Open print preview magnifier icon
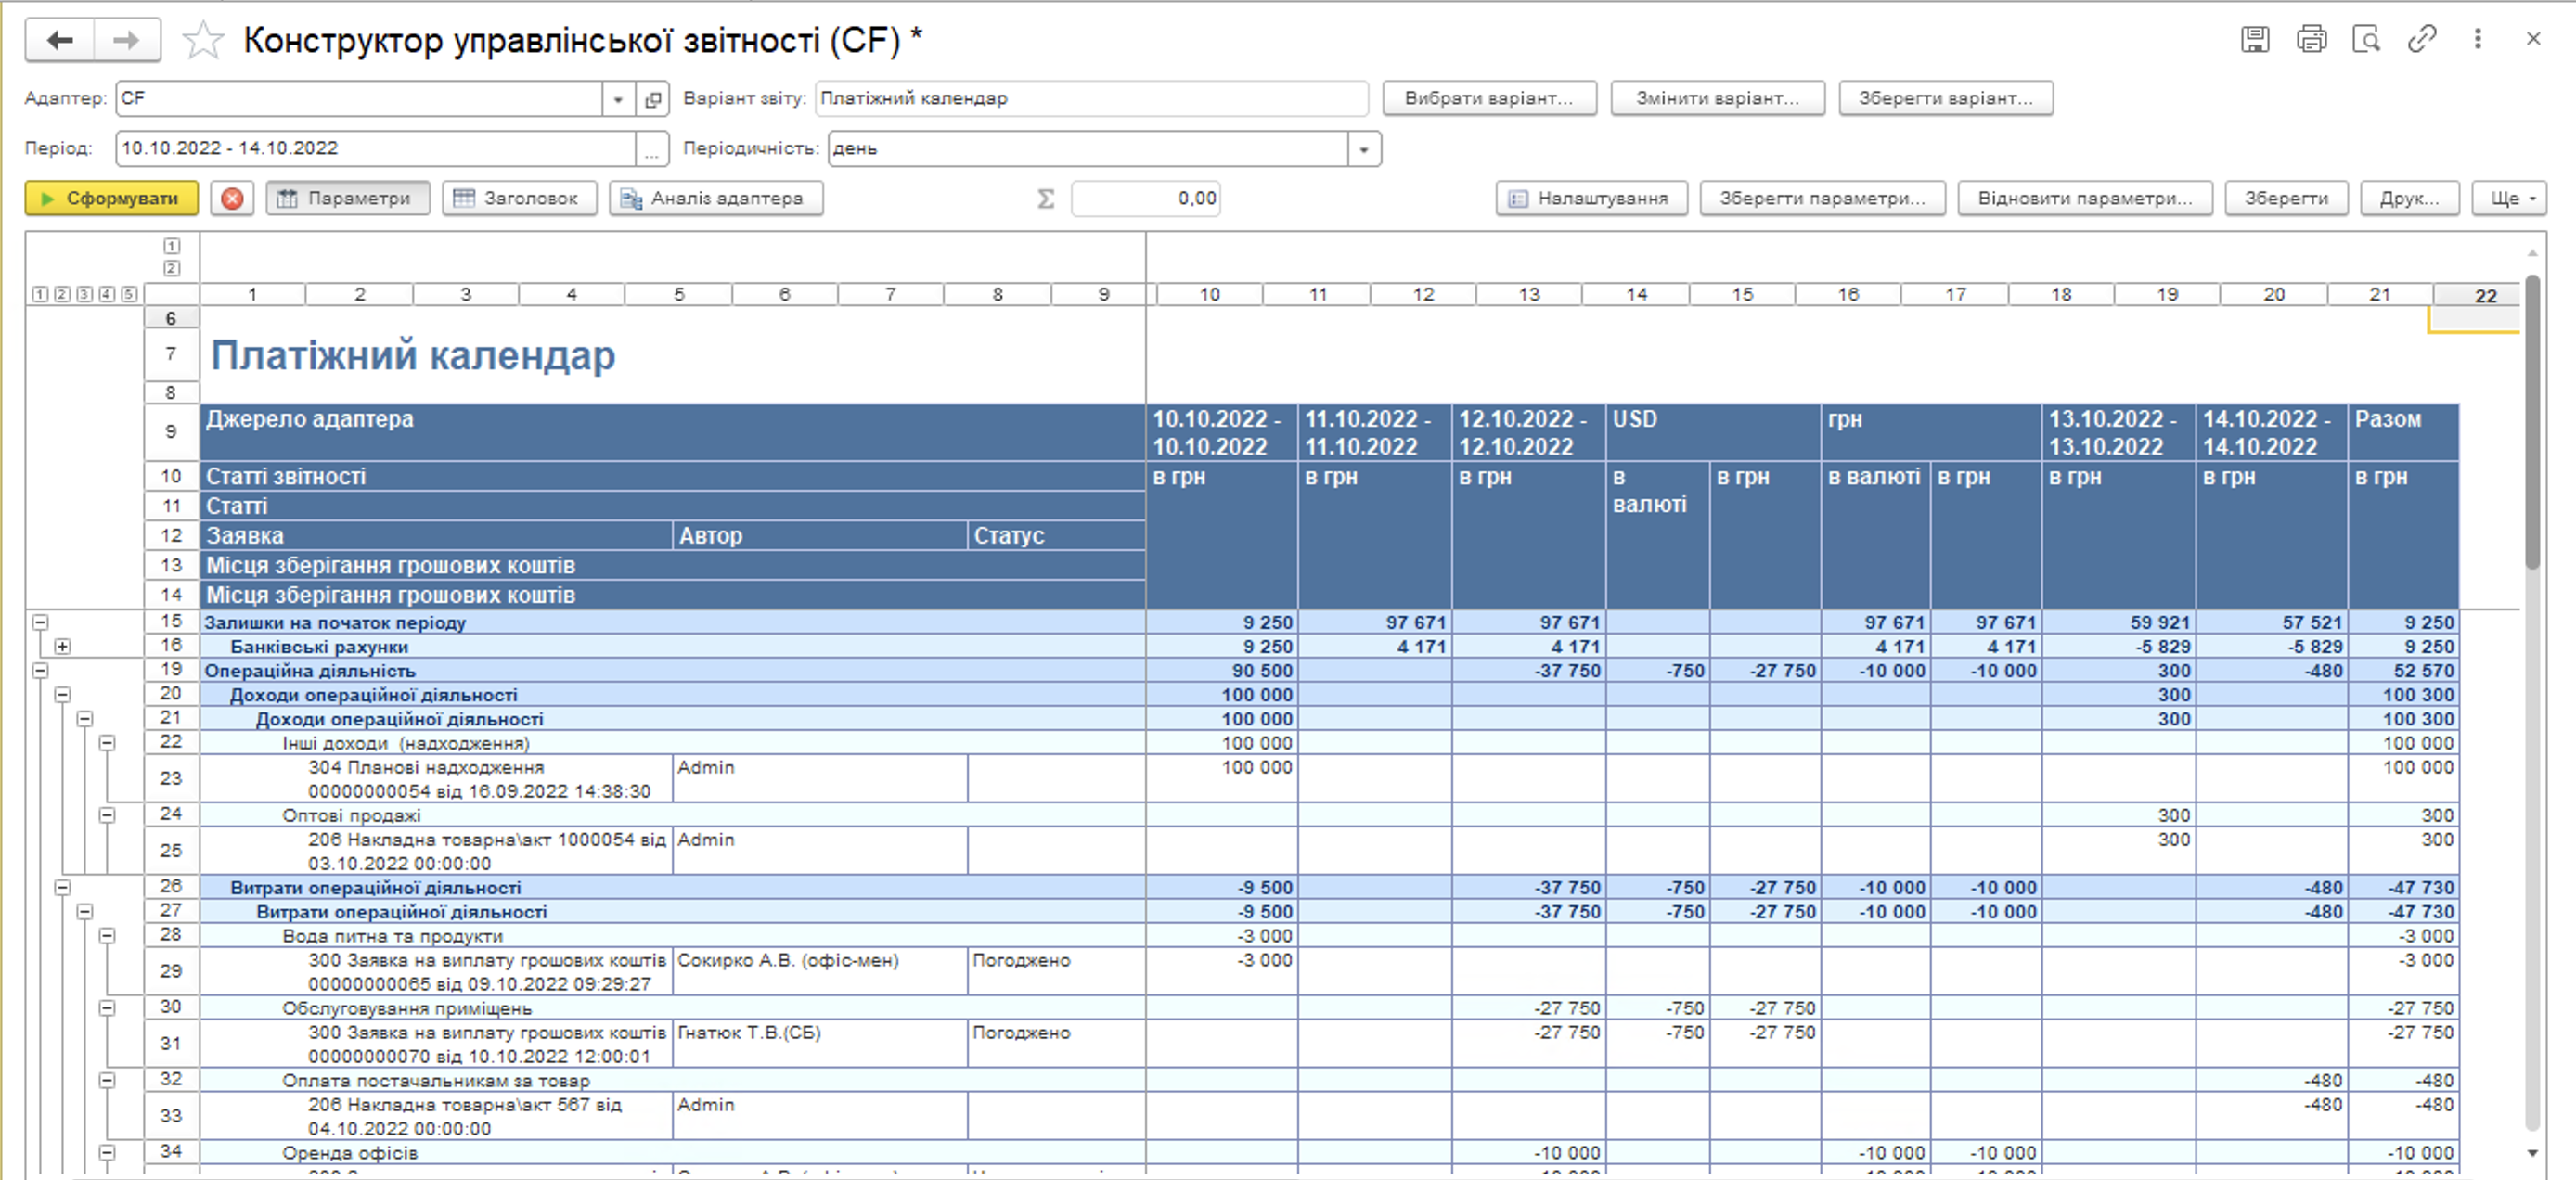 click(x=2366, y=39)
